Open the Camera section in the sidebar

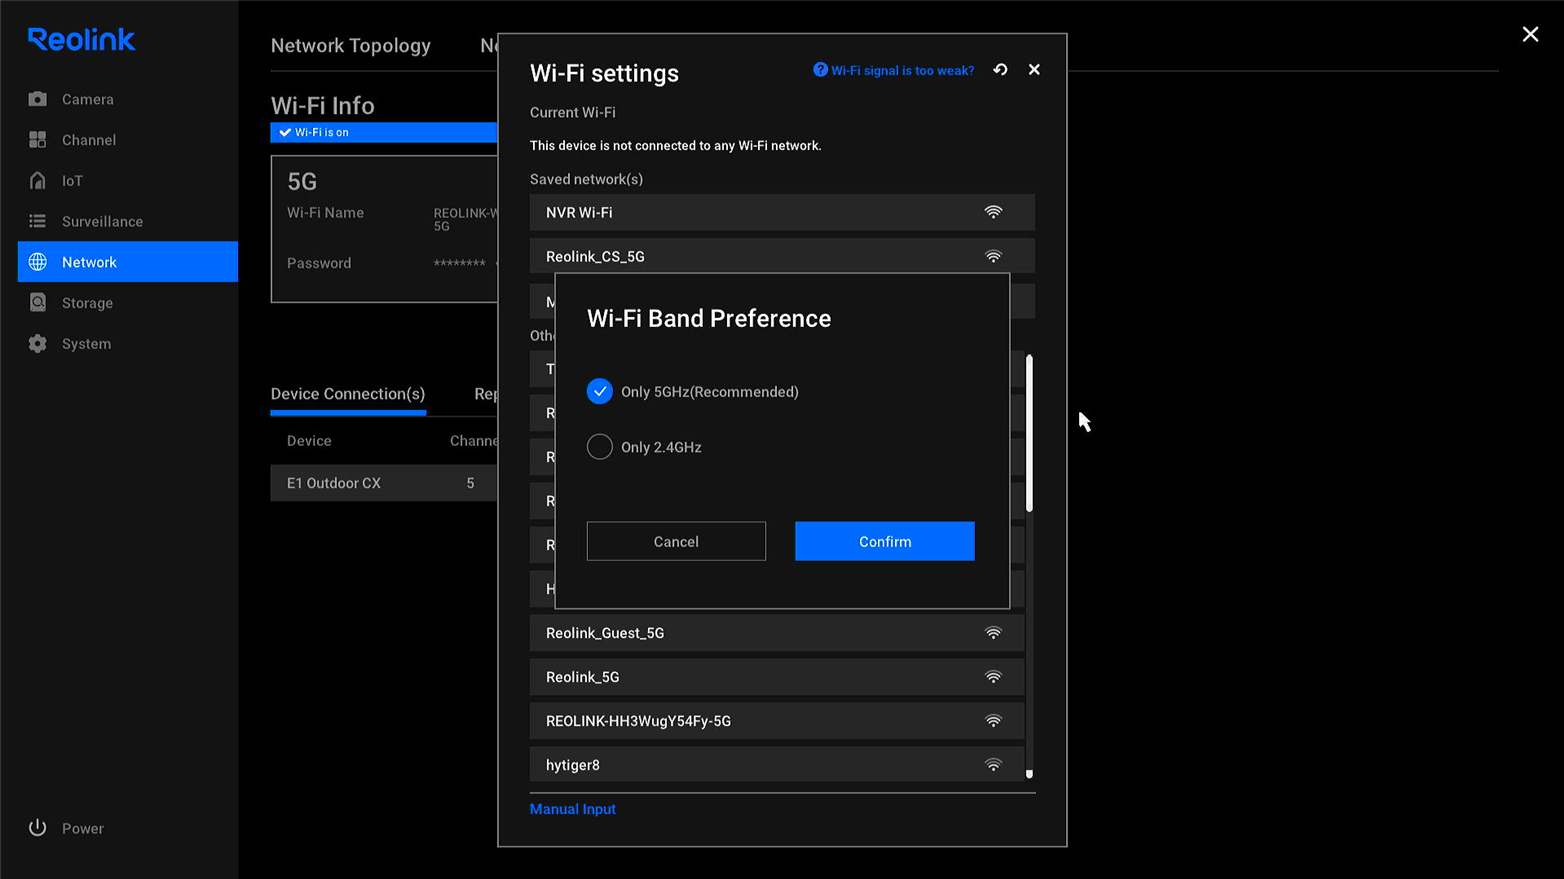pos(88,99)
